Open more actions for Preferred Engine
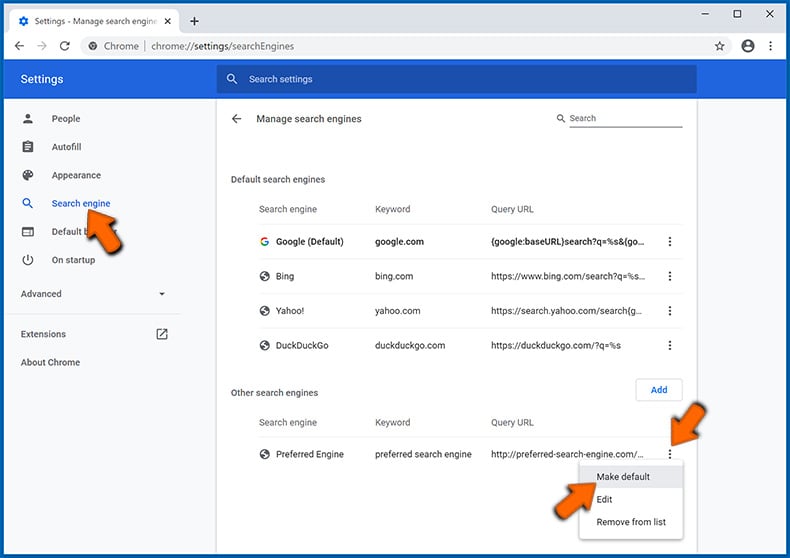Viewport: 790px width, 558px height. click(670, 454)
